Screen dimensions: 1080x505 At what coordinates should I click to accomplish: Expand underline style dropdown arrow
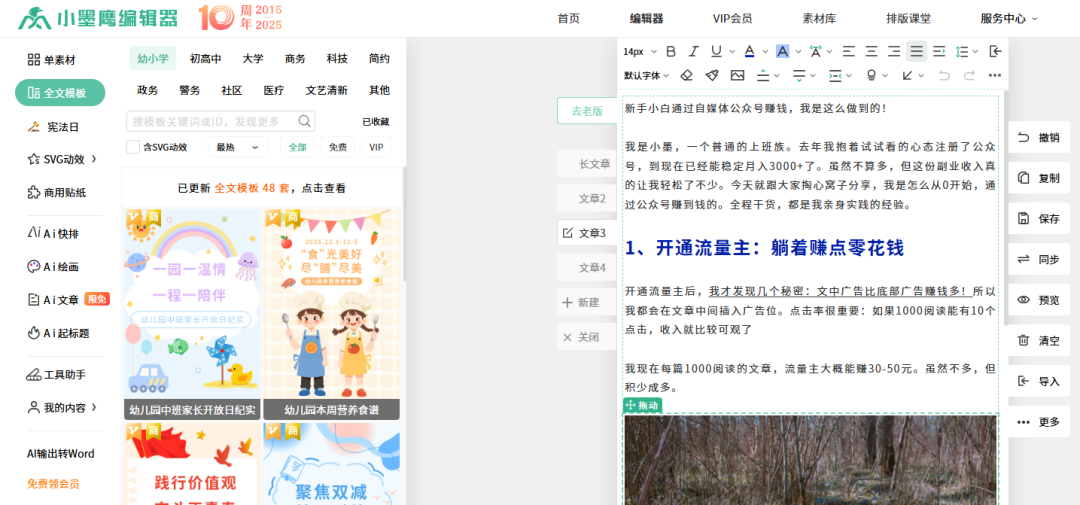tap(731, 51)
